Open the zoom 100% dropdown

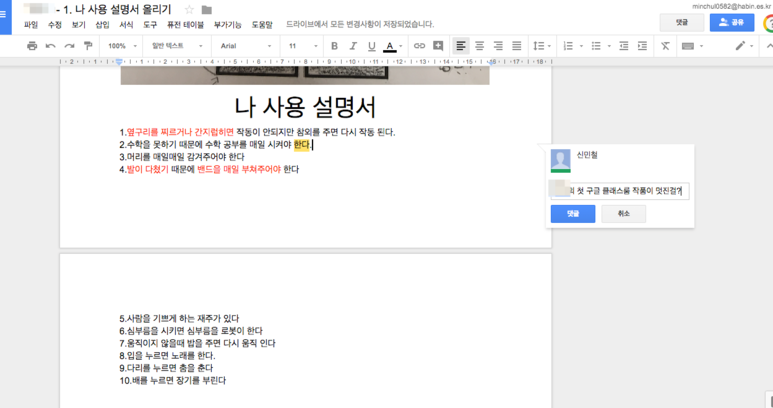(x=122, y=46)
